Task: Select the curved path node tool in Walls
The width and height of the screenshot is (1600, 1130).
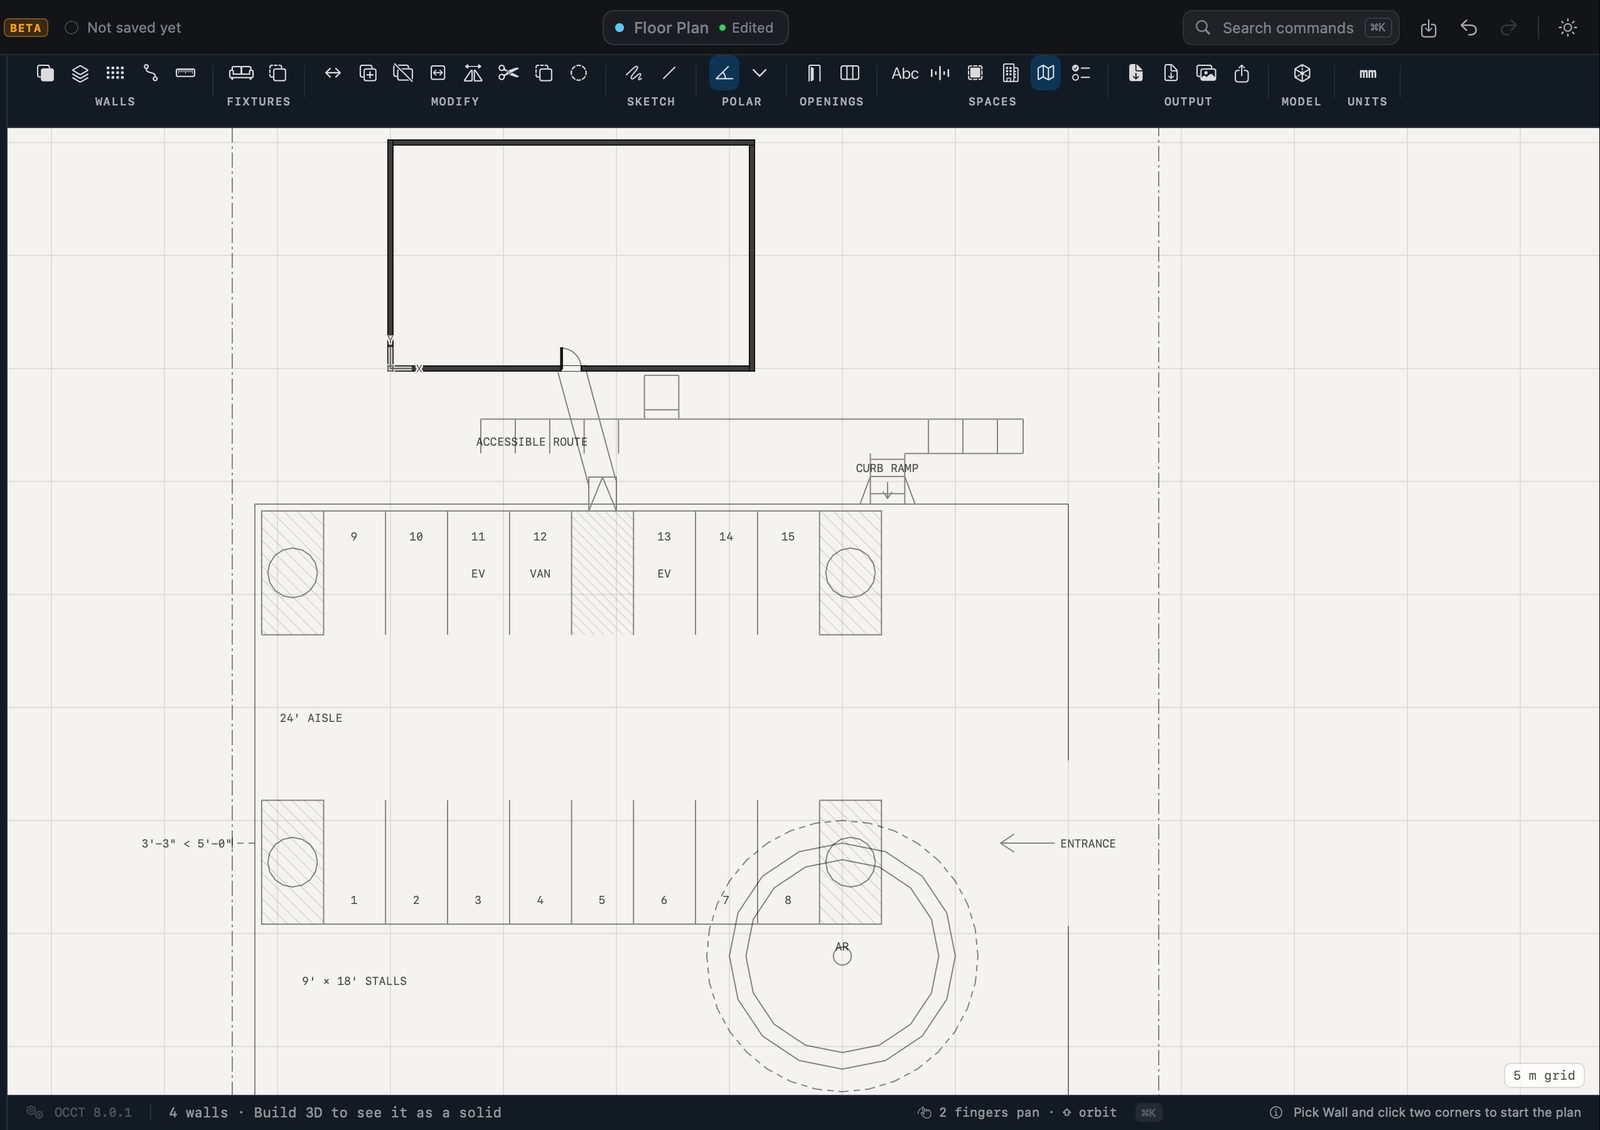Action: coord(150,73)
